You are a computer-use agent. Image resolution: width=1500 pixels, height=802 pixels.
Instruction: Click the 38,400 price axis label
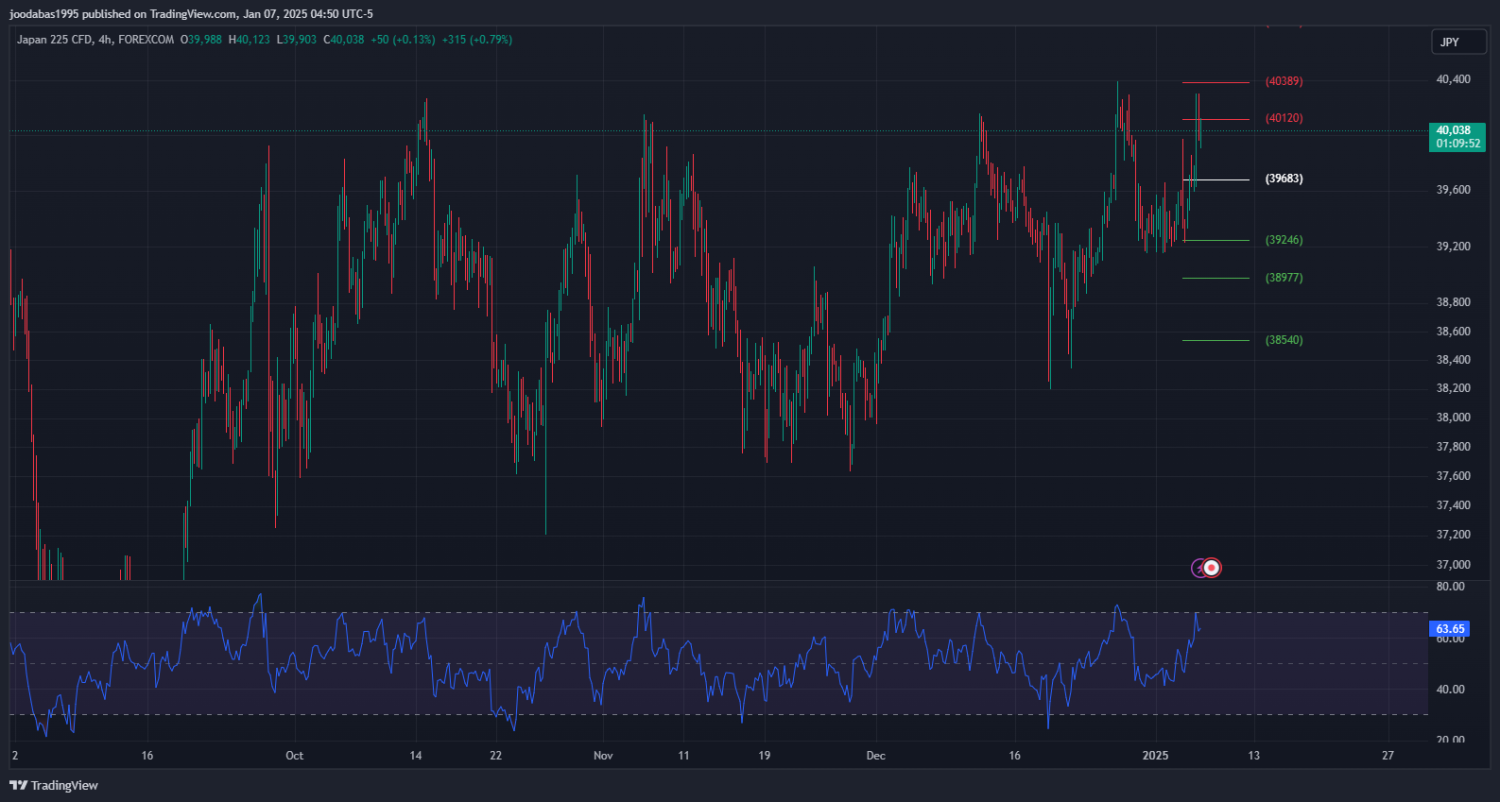click(1453, 360)
